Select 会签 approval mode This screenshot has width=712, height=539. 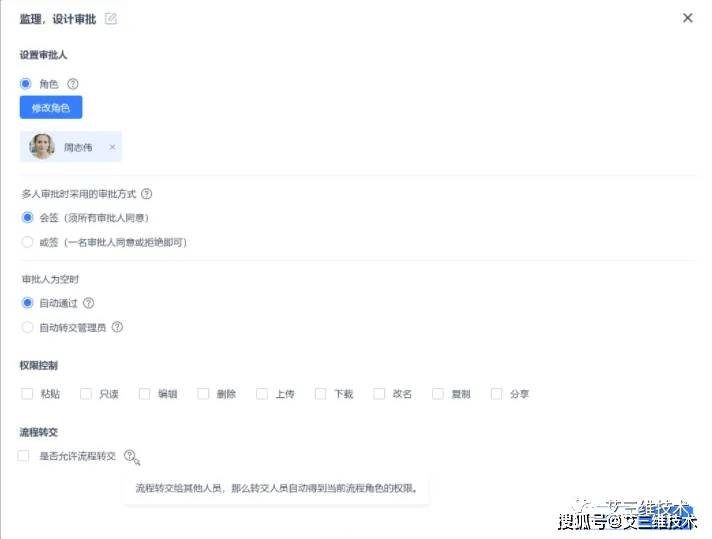point(27,218)
